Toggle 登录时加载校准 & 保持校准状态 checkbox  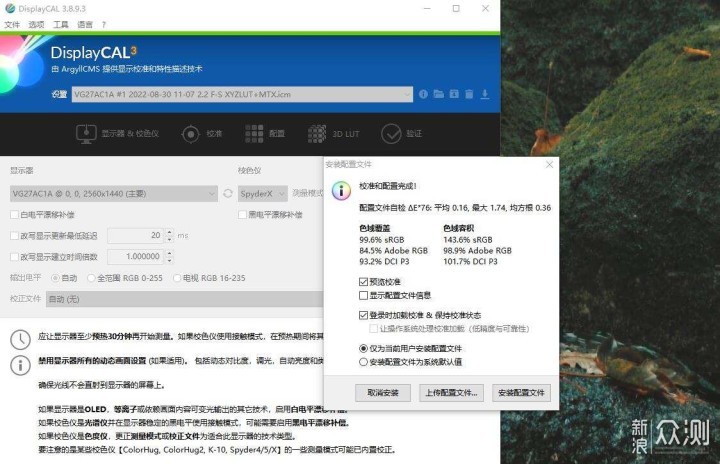point(363,315)
